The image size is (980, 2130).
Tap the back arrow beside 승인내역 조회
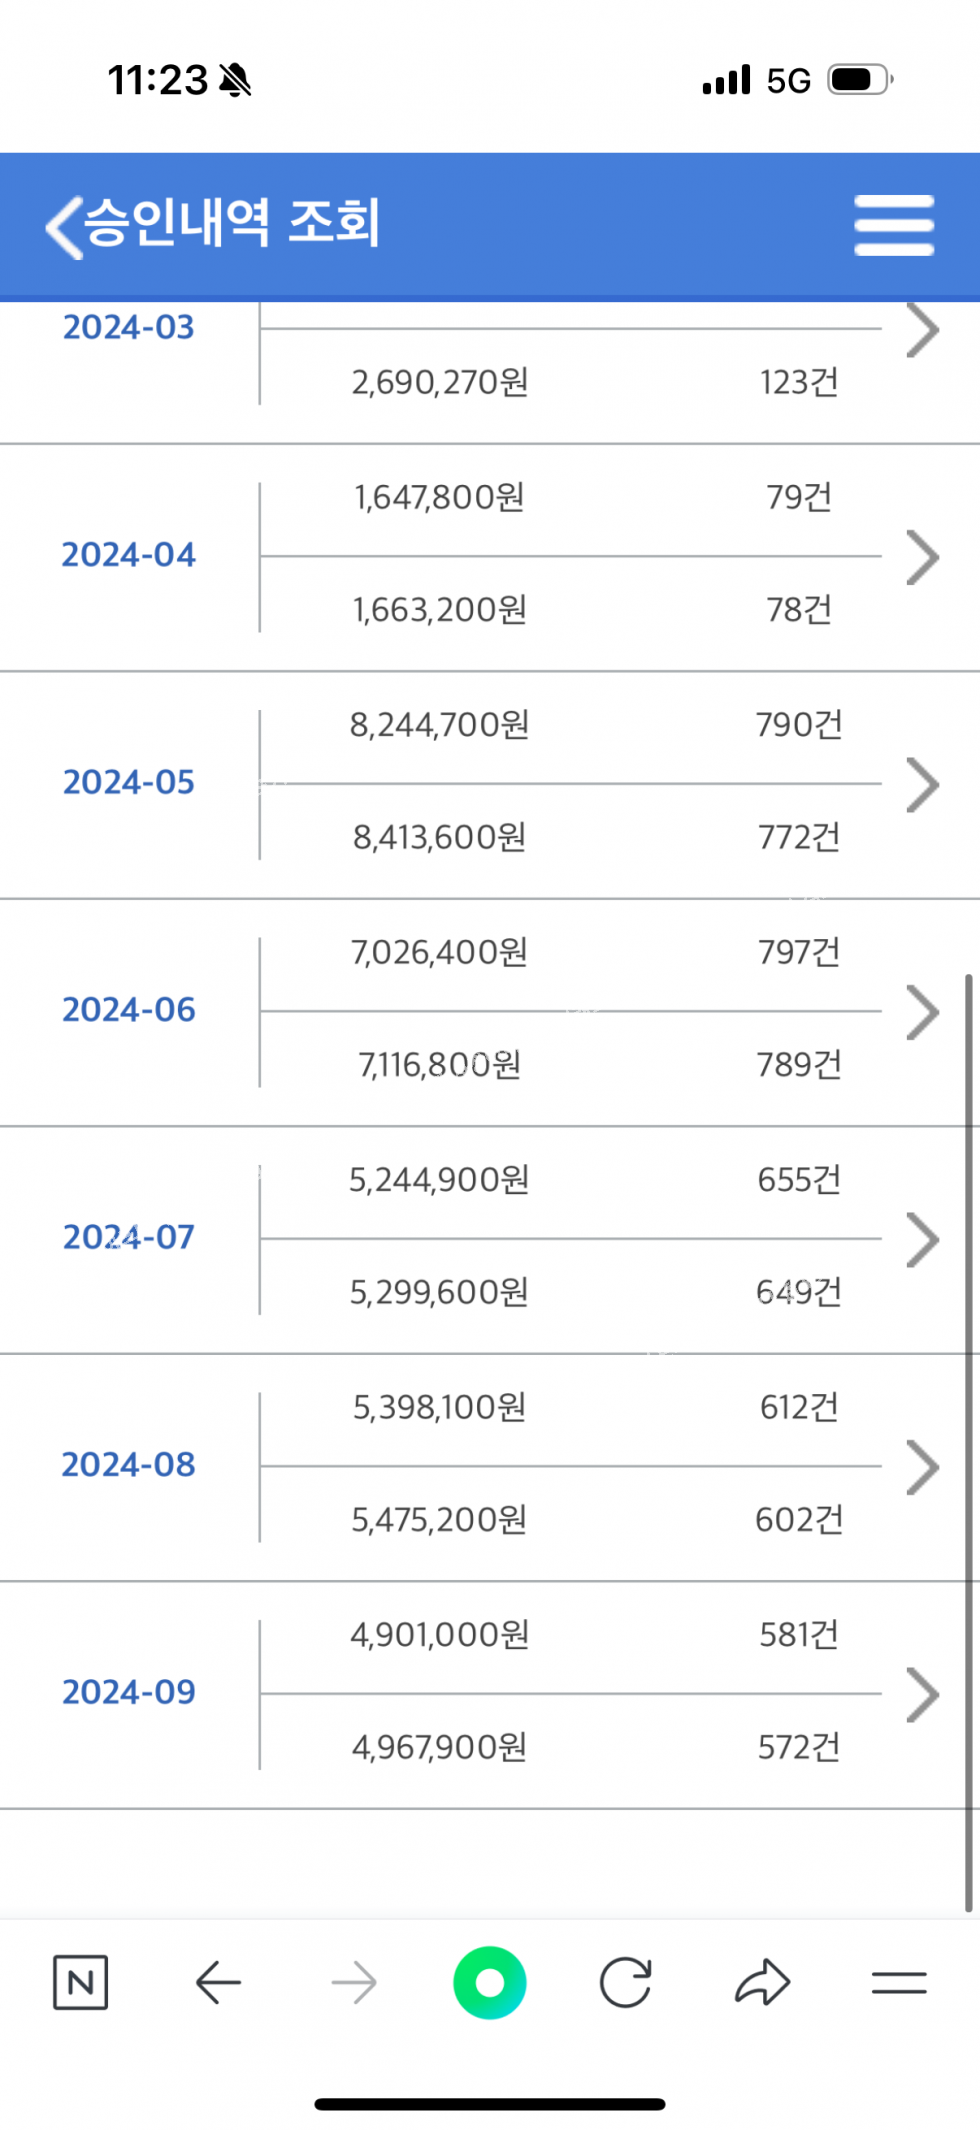click(x=64, y=226)
